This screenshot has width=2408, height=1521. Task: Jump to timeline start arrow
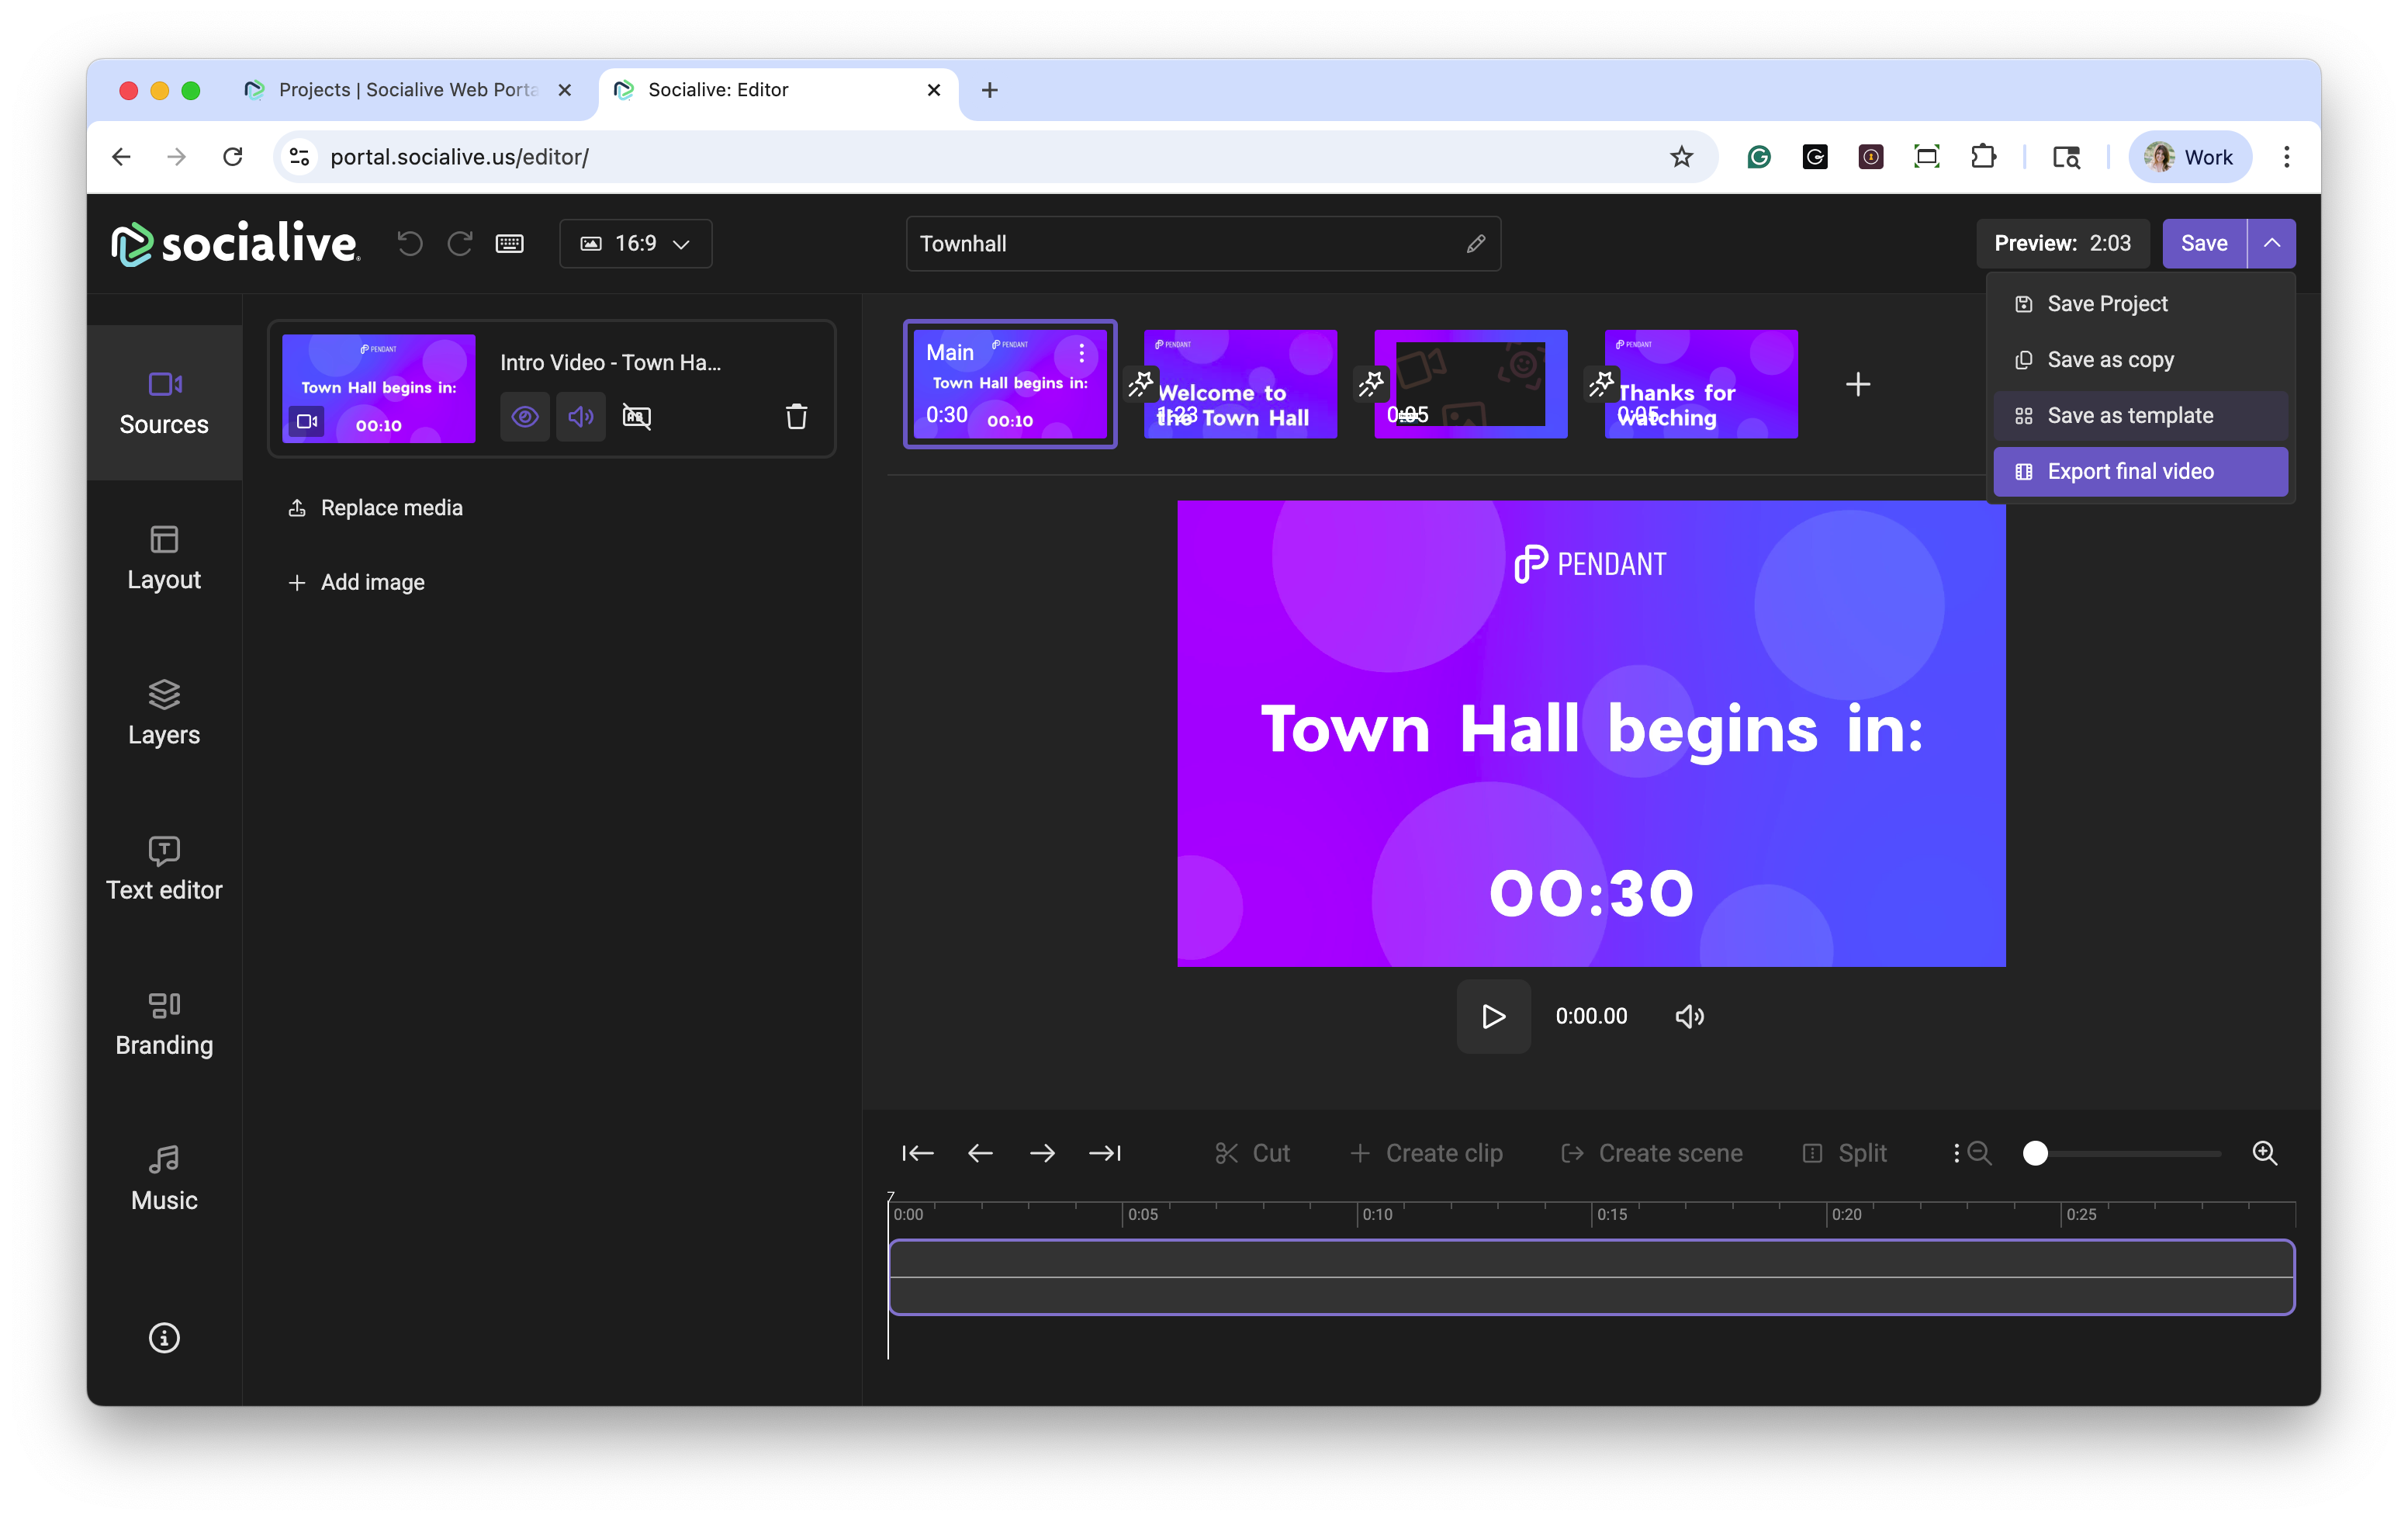pyautogui.click(x=917, y=1153)
